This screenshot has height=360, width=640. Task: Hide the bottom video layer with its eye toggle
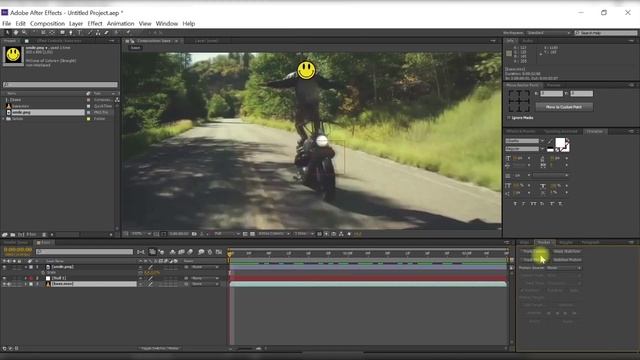tap(4, 284)
